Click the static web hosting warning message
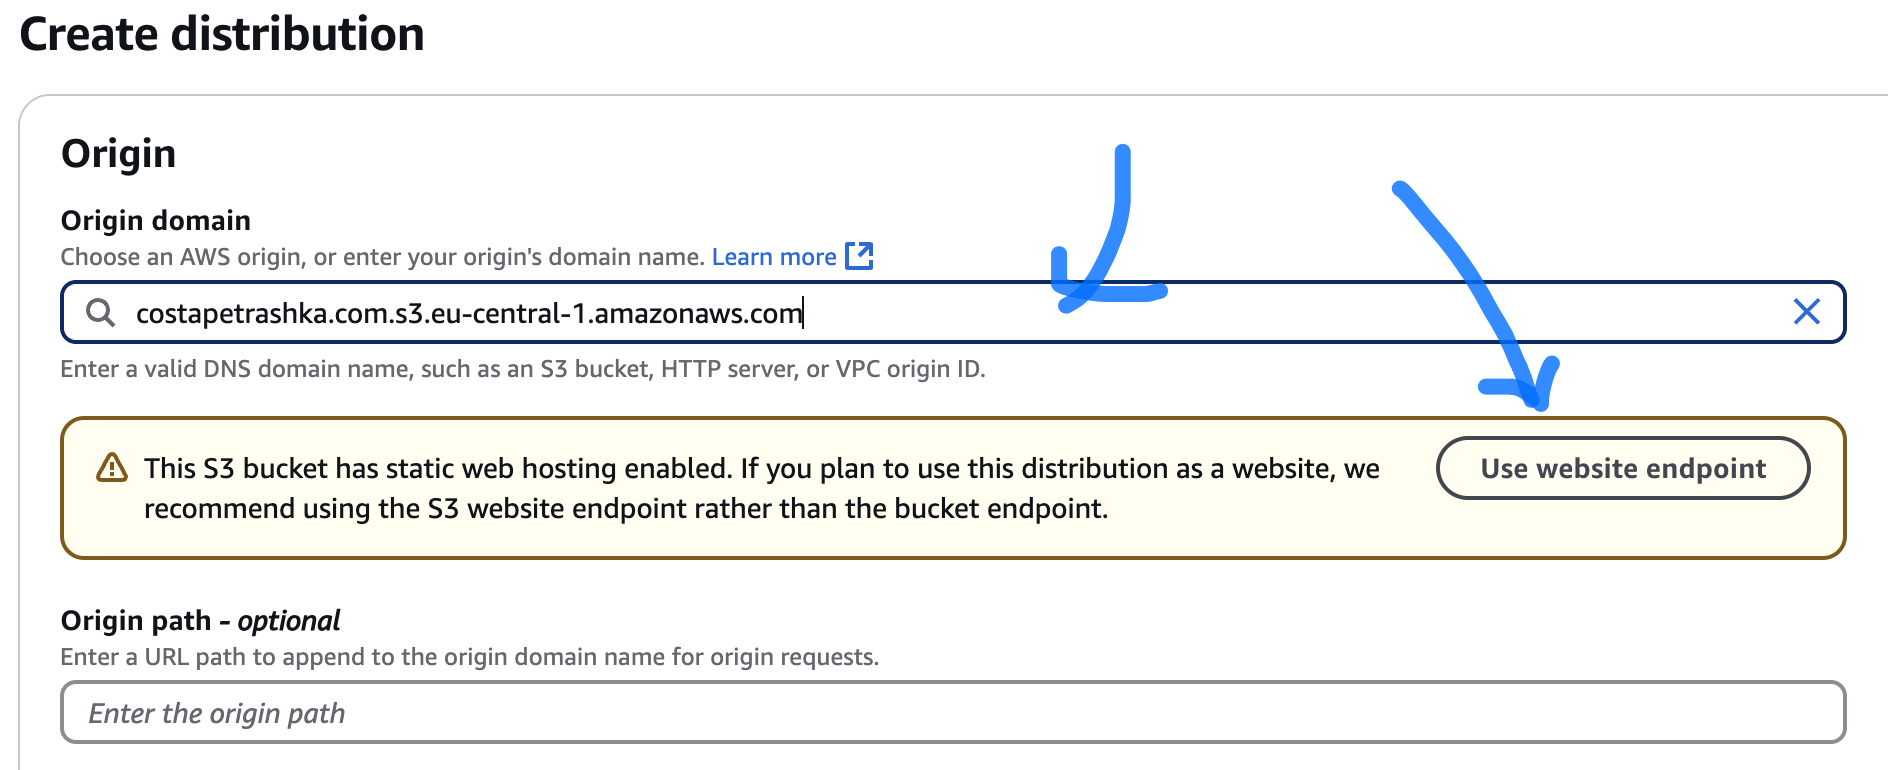 click(760, 488)
